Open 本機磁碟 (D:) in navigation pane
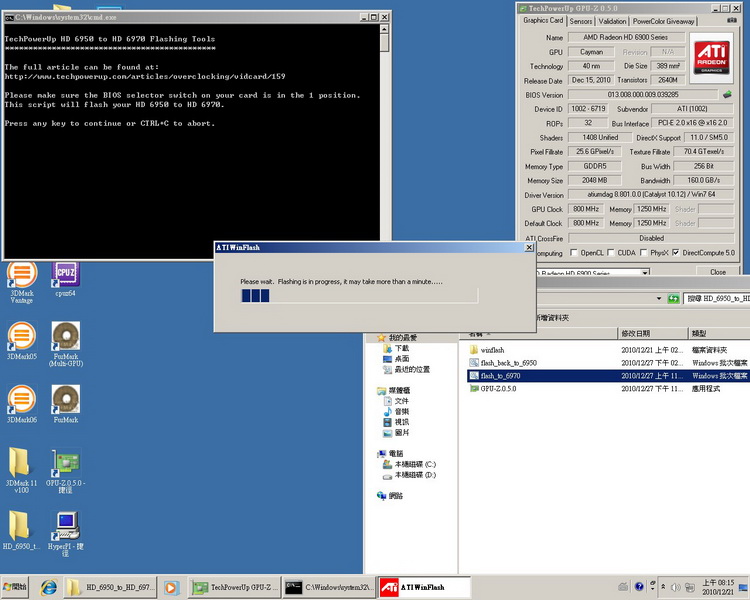 pos(409,475)
